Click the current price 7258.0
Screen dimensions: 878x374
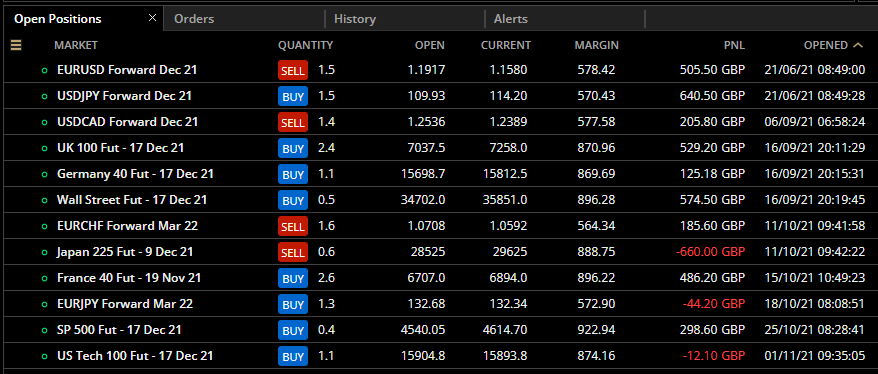coord(508,148)
